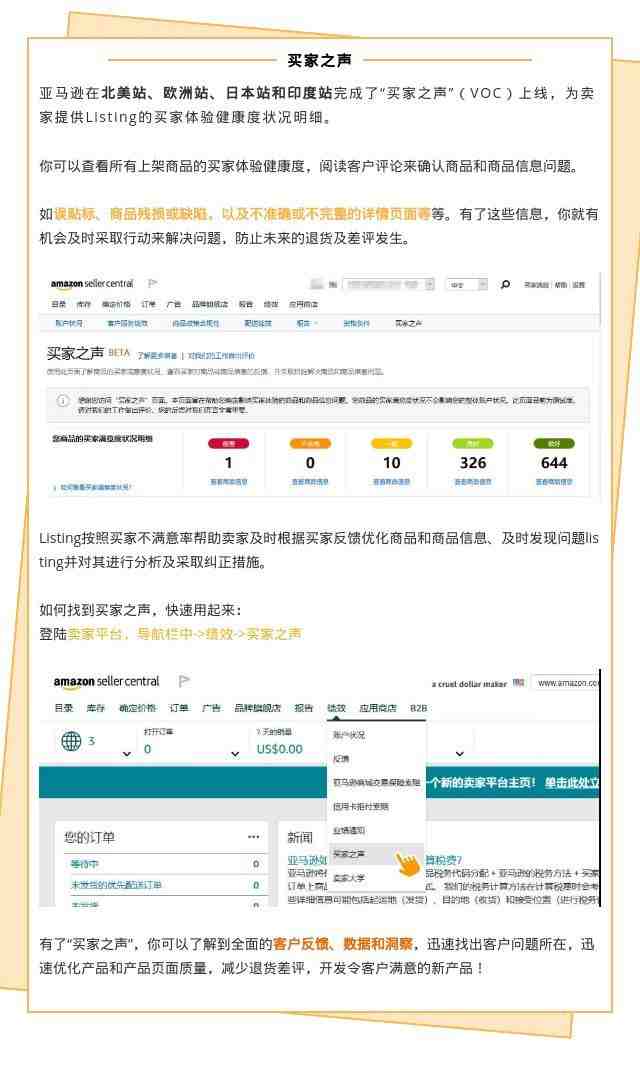Click 等待中 row in 您的订单 panel
640x1074 pixels.
pos(164,864)
